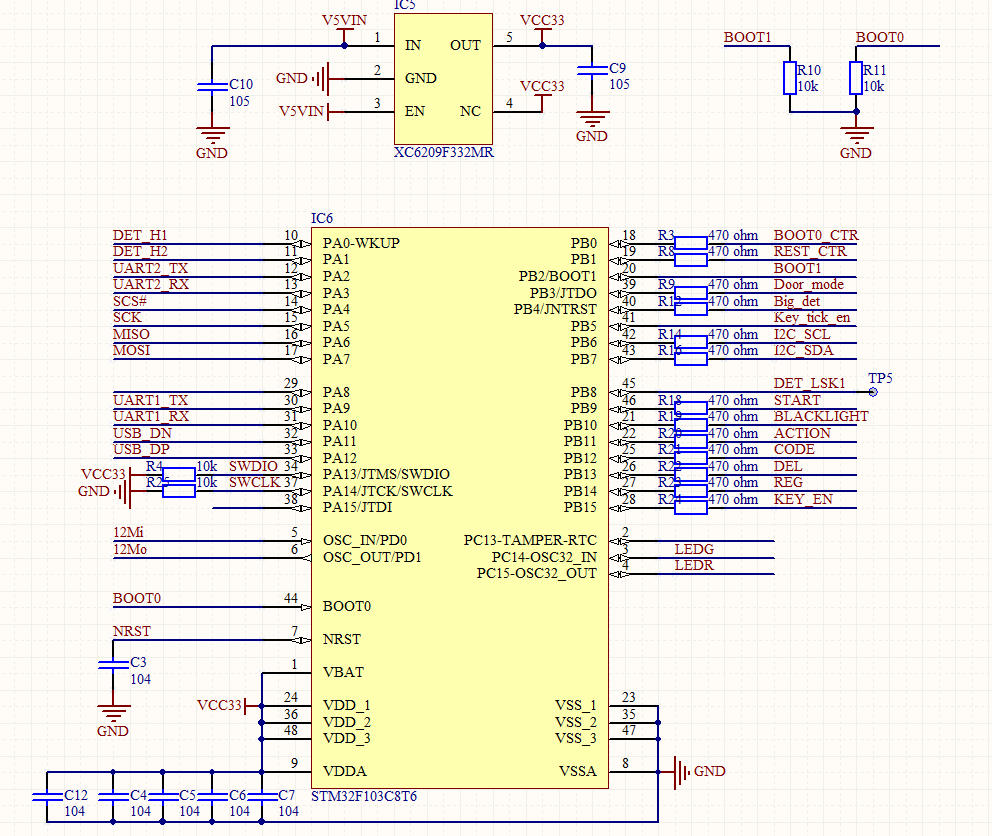
Task: Click the SWCLK net label
Action: coord(254,482)
